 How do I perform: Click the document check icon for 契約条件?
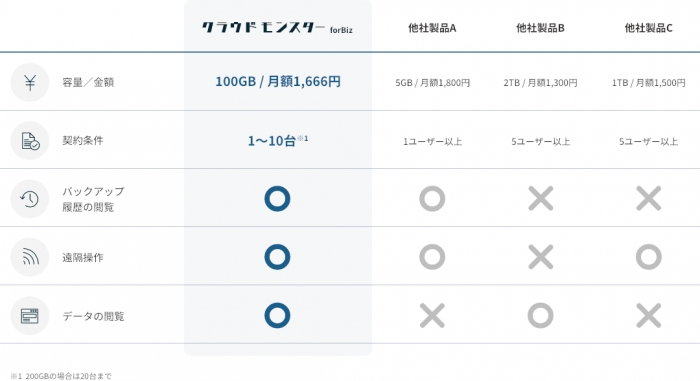point(30,141)
